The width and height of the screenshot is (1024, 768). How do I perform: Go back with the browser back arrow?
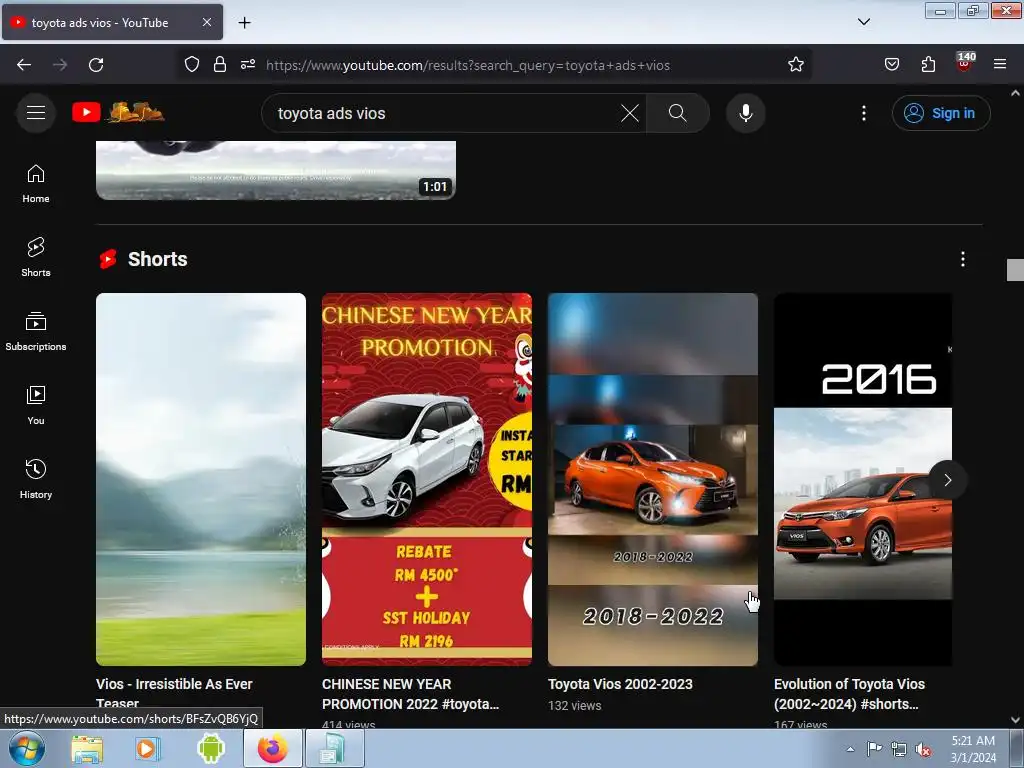click(24, 65)
